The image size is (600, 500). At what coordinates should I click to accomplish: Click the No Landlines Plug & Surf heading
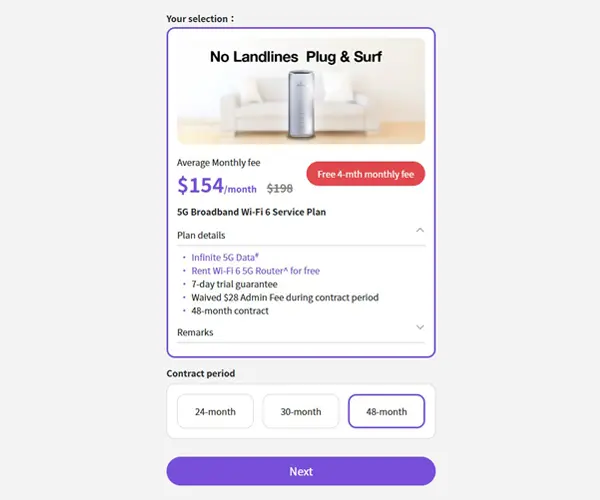pos(295,57)
